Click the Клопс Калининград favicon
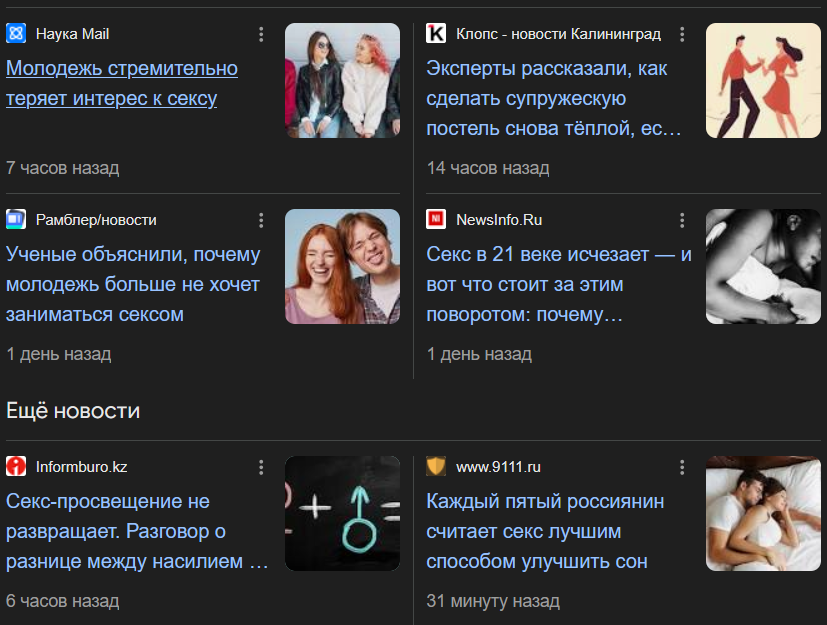The height and width of the screenshot is (625, 827). (436, 33)
